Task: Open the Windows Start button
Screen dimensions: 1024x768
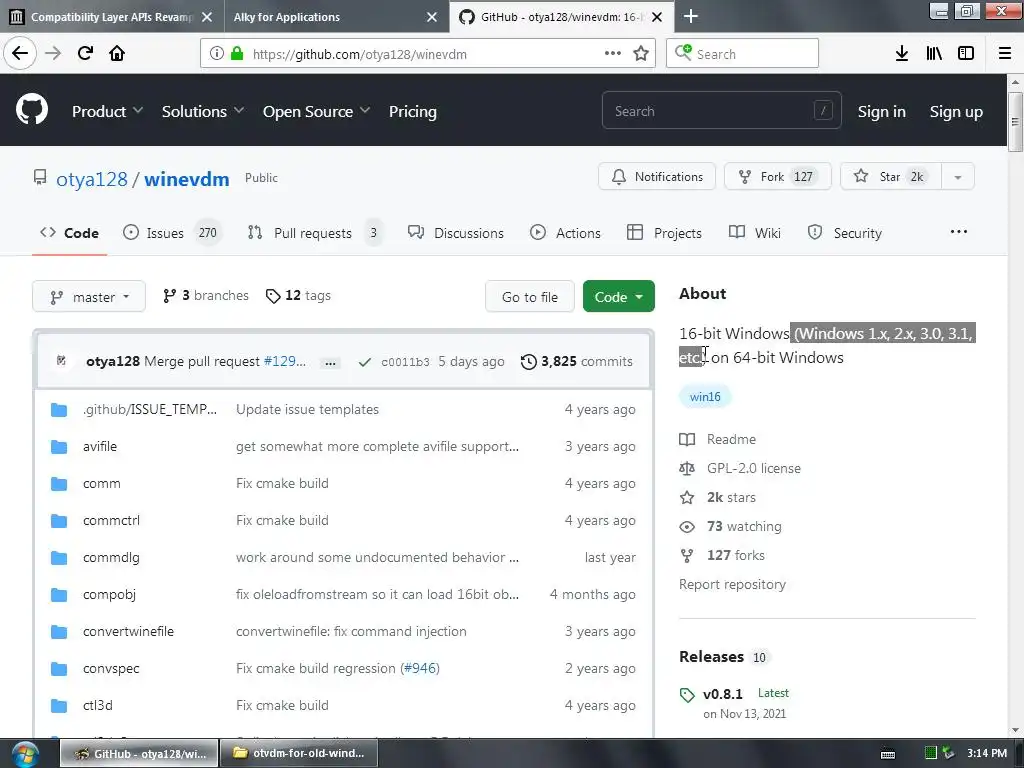Action: (25, 754)
